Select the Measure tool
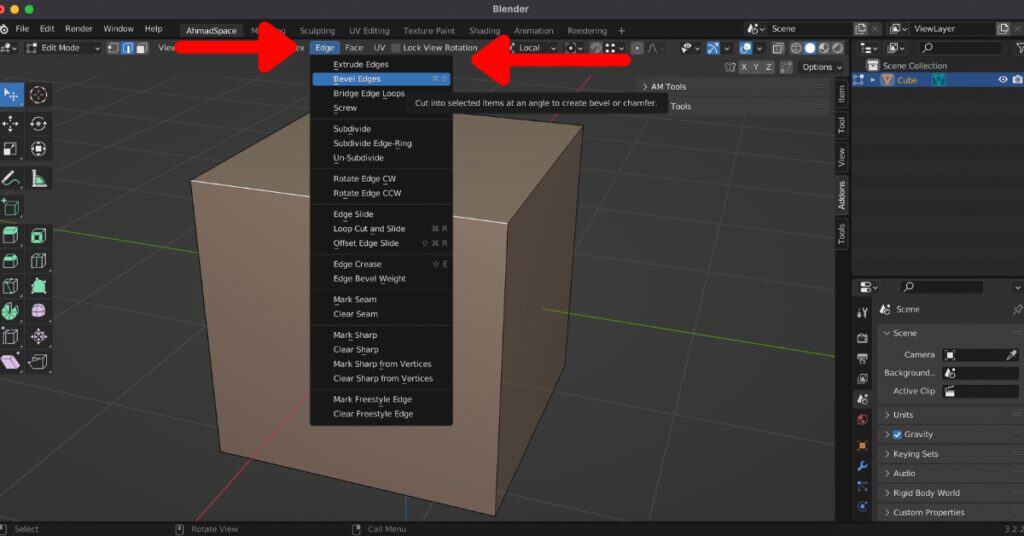 (x=39, y=179)
